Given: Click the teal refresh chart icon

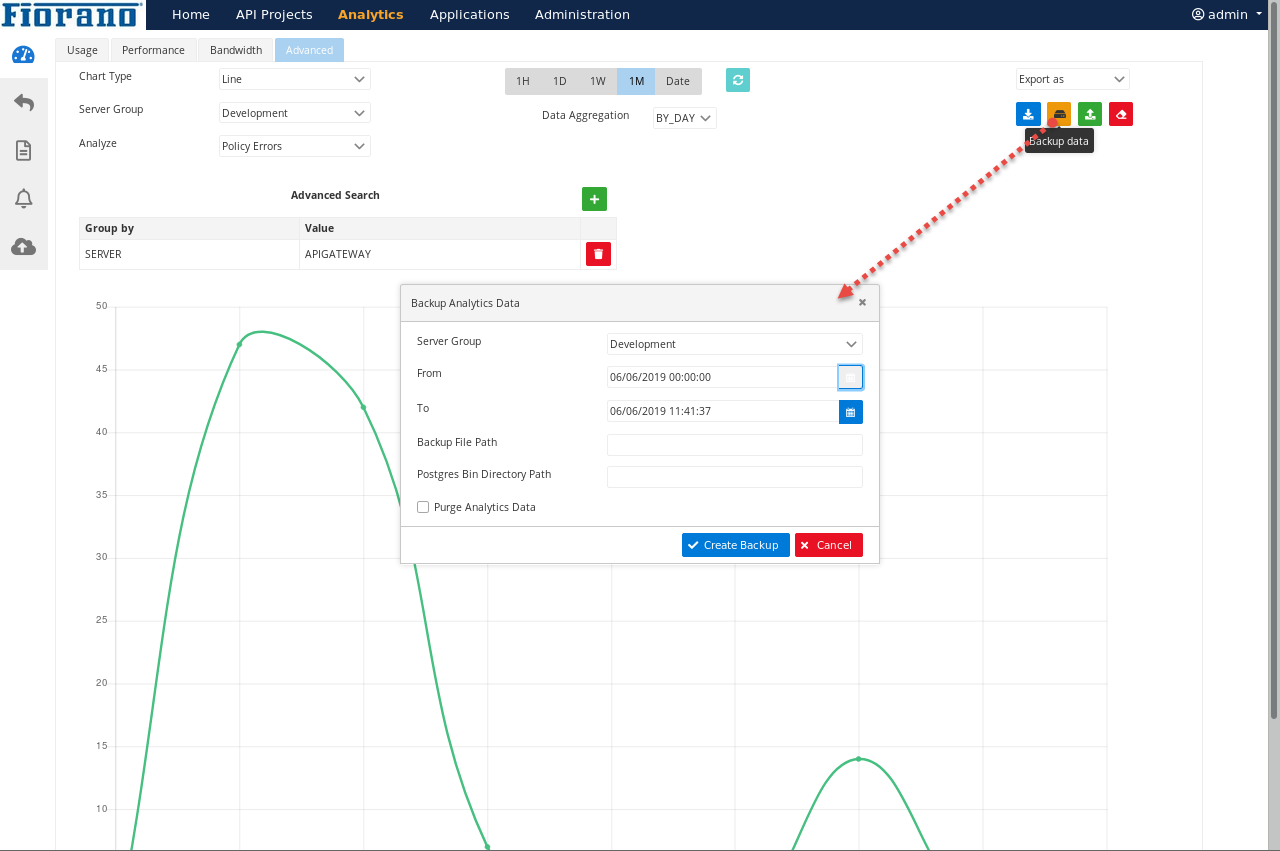Looking at the screenshot, I should pos(738,80).
